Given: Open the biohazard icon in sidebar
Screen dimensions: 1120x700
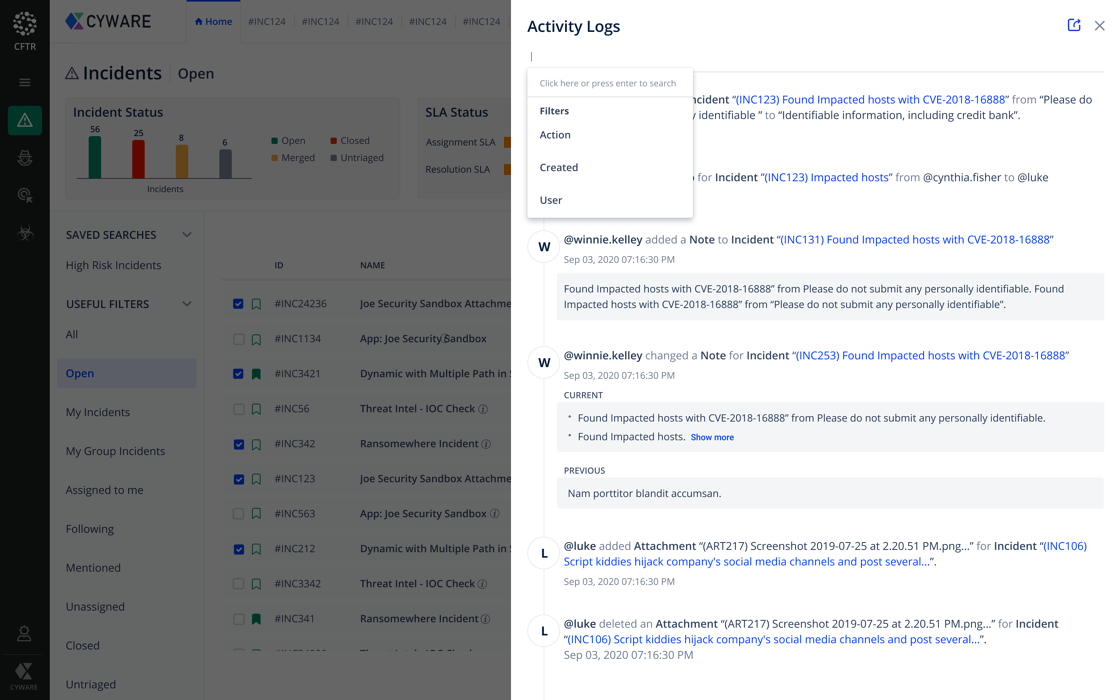Looking at the screenshot, I should [x=25, y=233].
